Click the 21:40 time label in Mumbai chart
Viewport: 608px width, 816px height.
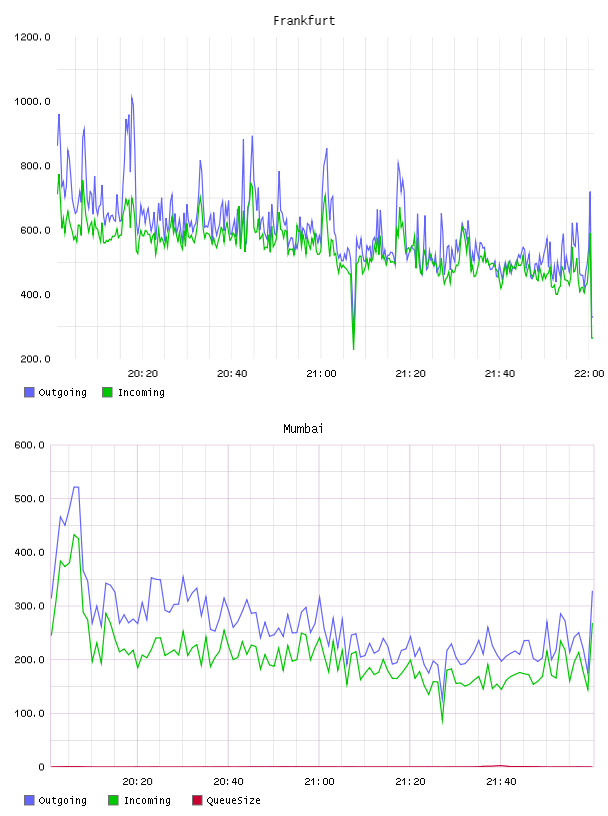click(501, 782)
